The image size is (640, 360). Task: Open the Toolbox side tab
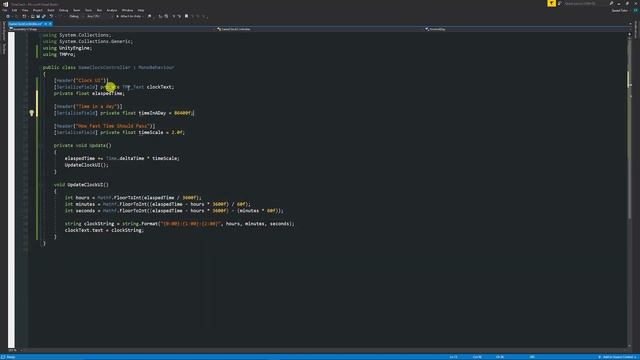click(x=4, y=49)
